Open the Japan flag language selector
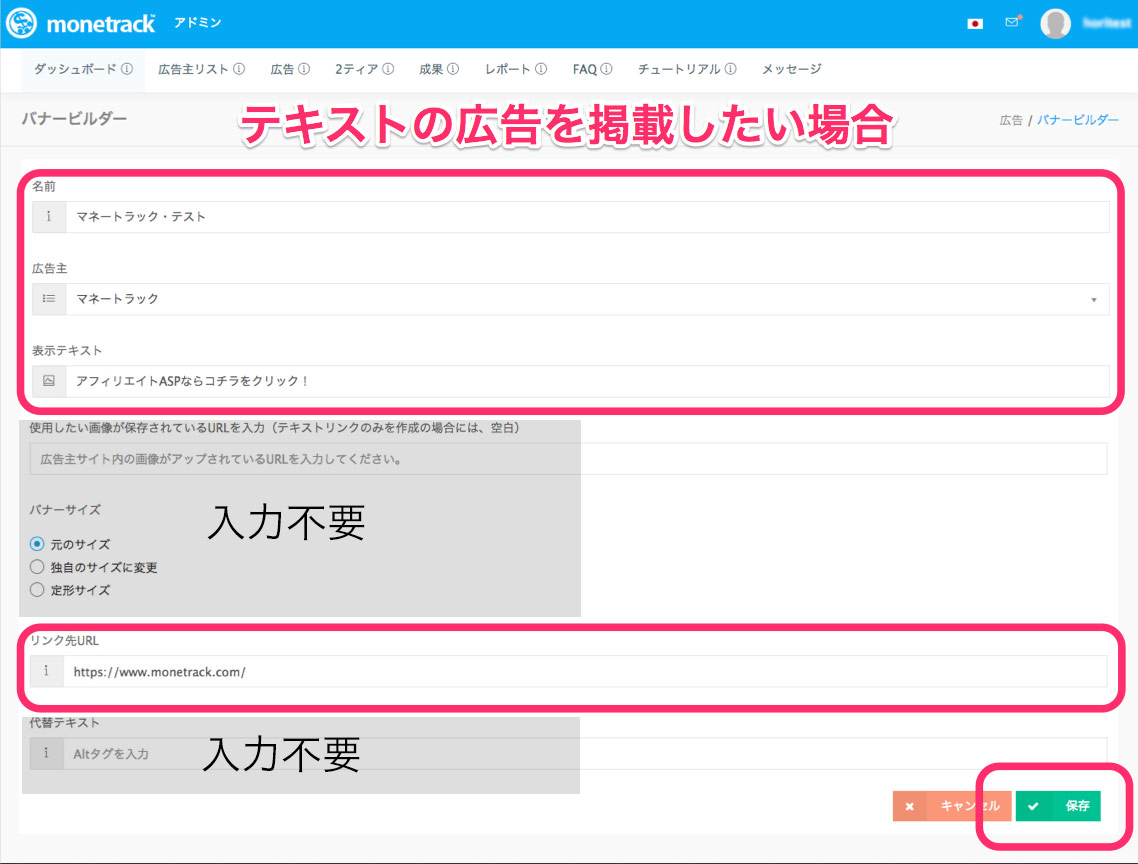Screen dimensions: 1138x864 (975, 23)
